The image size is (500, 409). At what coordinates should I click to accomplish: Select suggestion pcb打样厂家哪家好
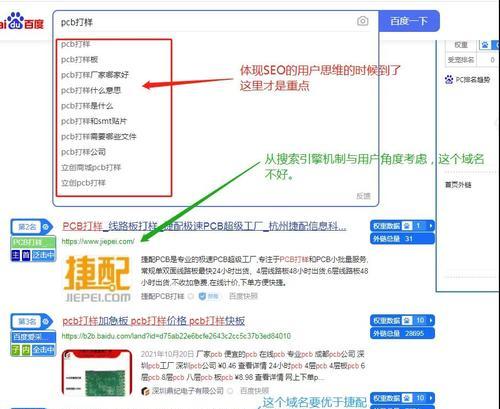[95, 75]
